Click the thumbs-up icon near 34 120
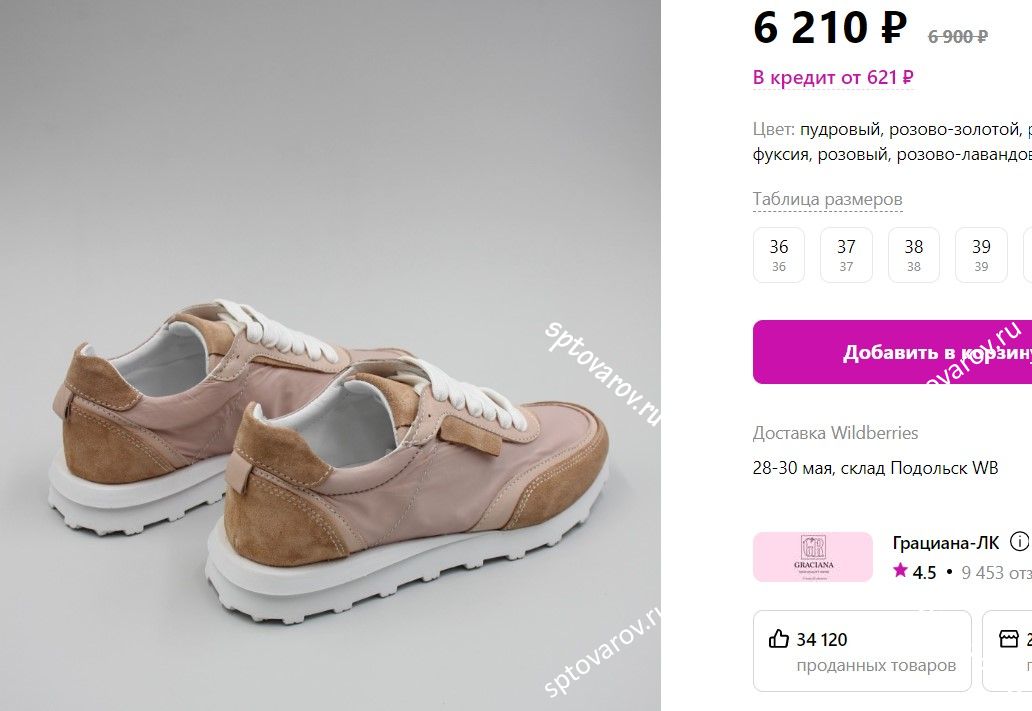Viewport: 1032px width, 711px height. click(779, 639)
